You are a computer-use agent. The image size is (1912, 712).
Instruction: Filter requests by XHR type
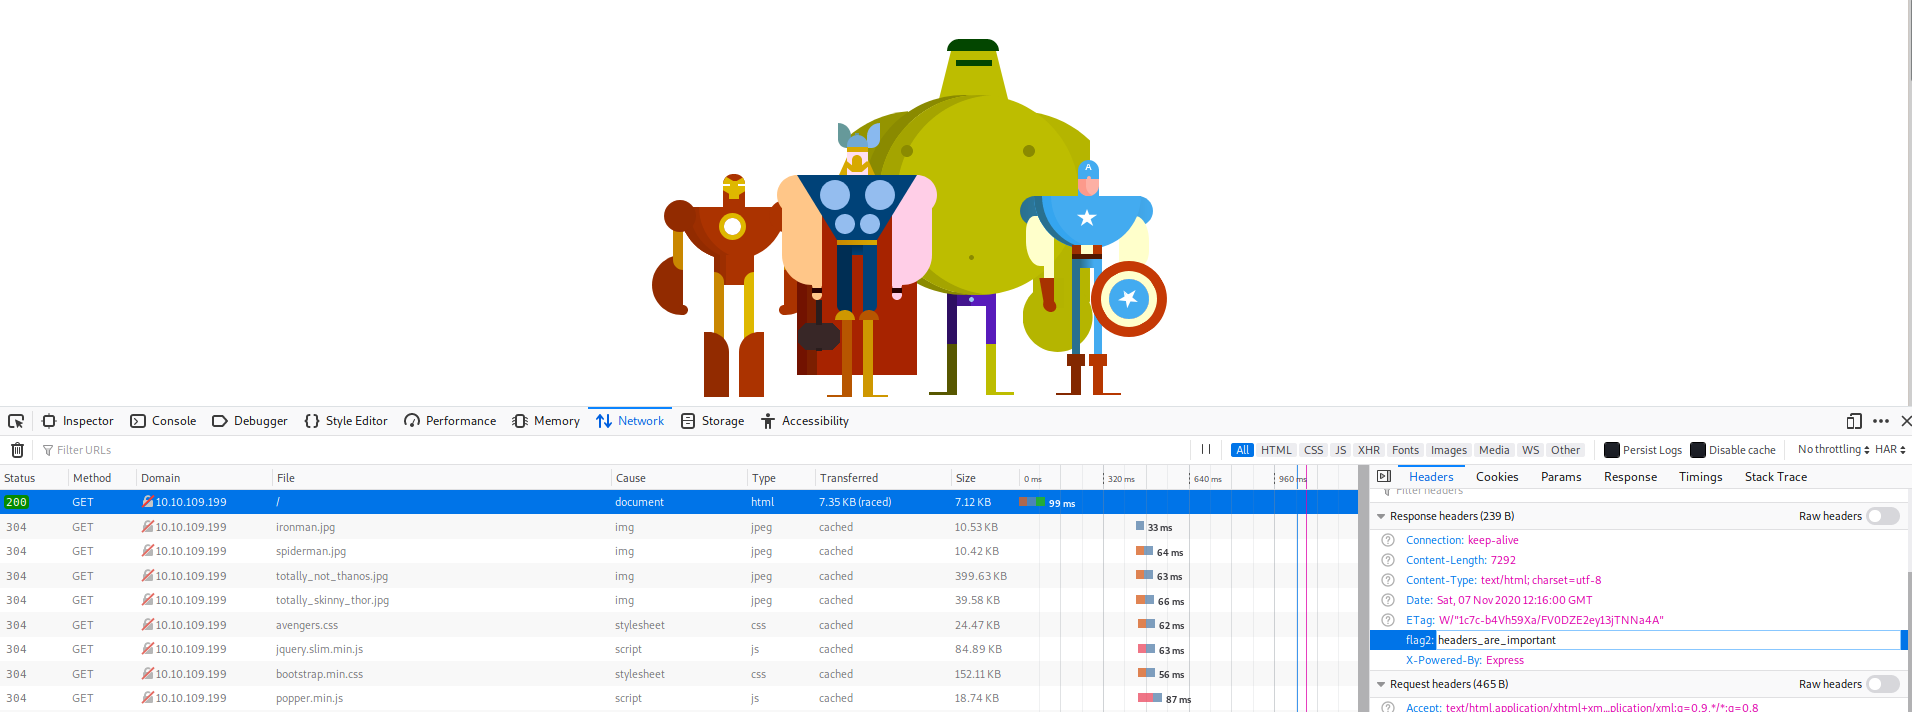point(1369,450)
